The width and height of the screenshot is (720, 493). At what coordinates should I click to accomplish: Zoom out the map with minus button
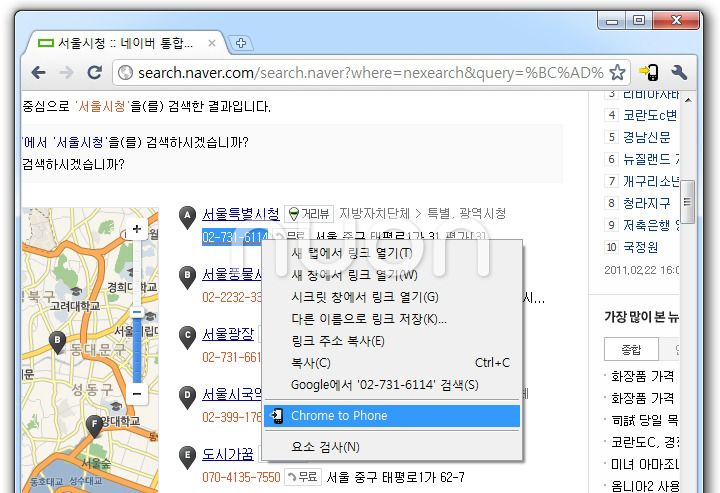pos(136,393)
